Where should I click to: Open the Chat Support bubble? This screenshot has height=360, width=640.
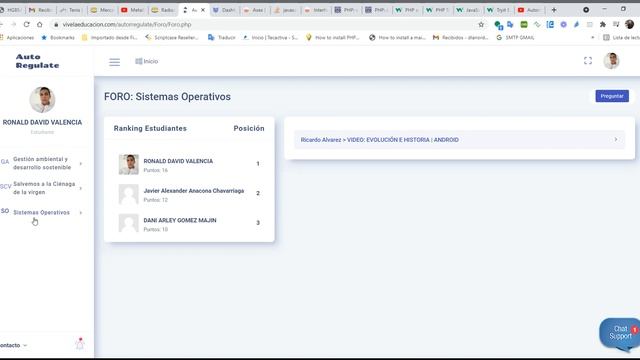[620, 333]
